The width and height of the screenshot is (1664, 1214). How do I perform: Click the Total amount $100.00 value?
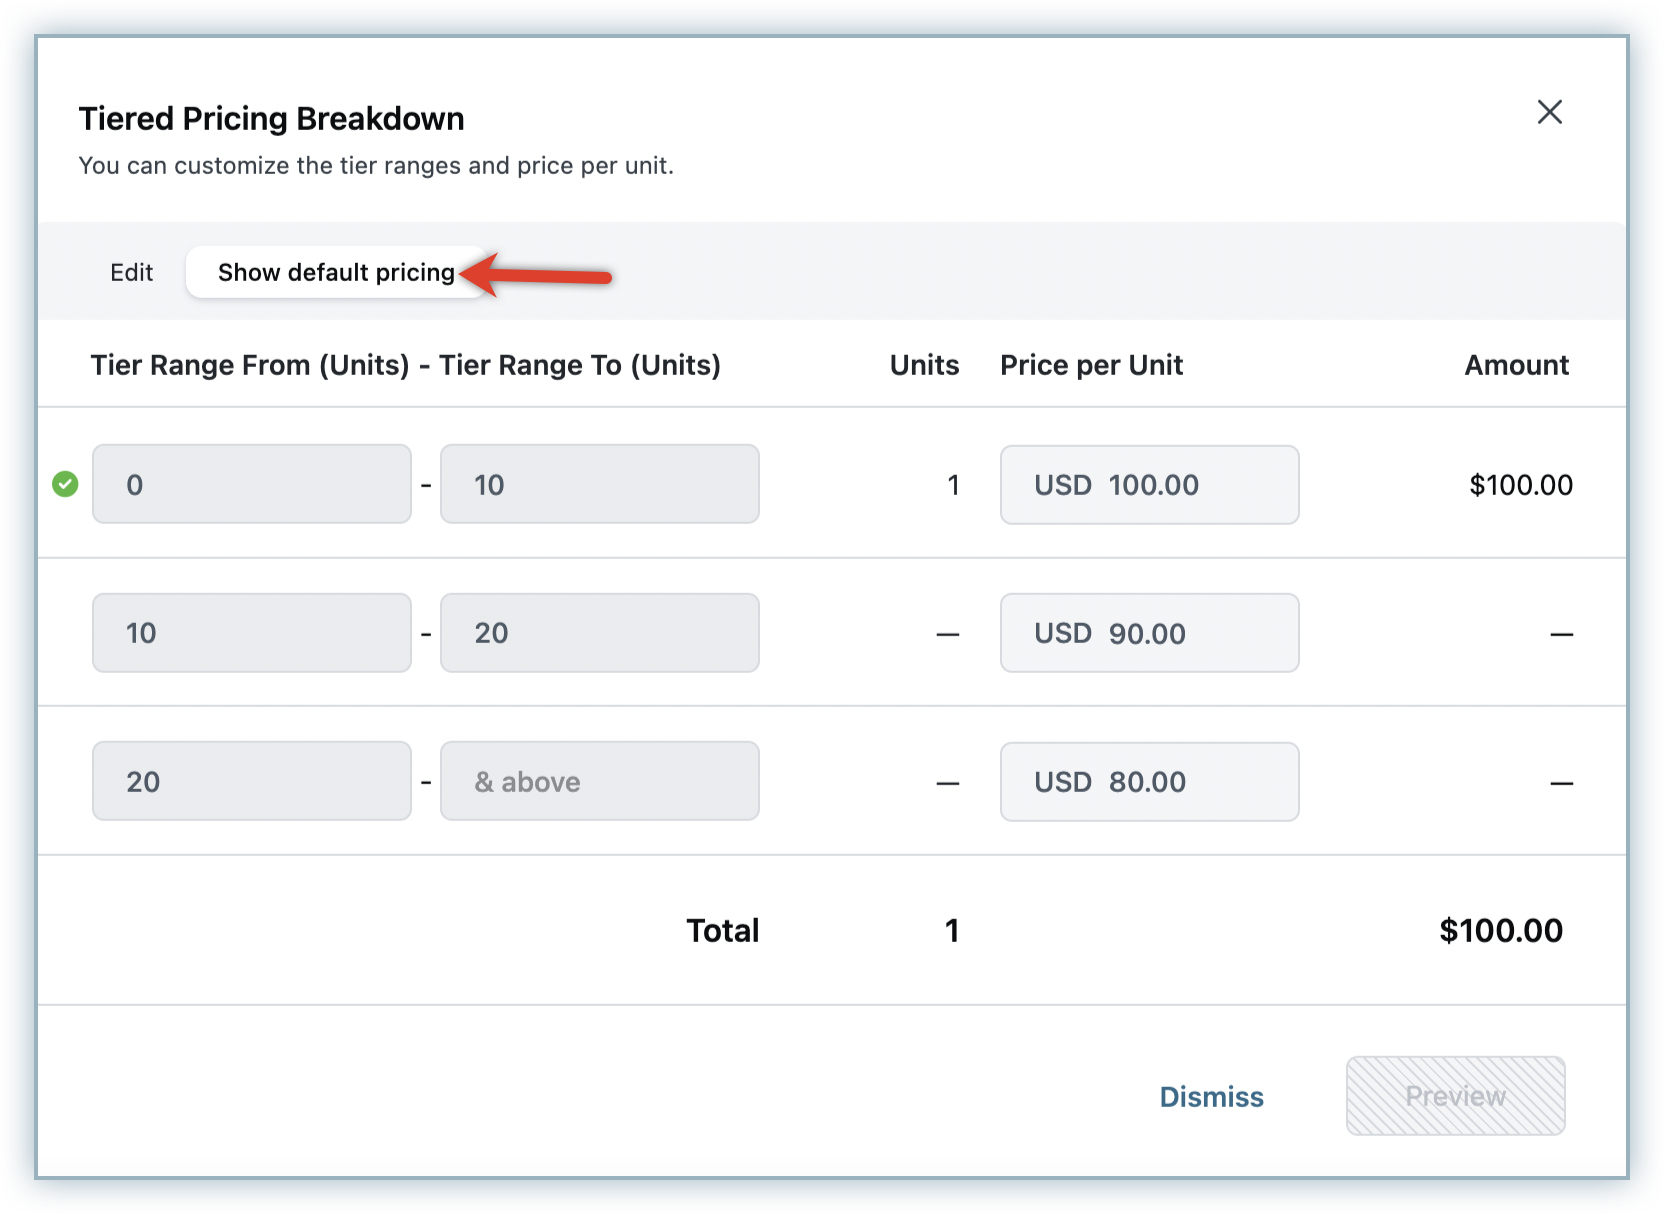1500,931
